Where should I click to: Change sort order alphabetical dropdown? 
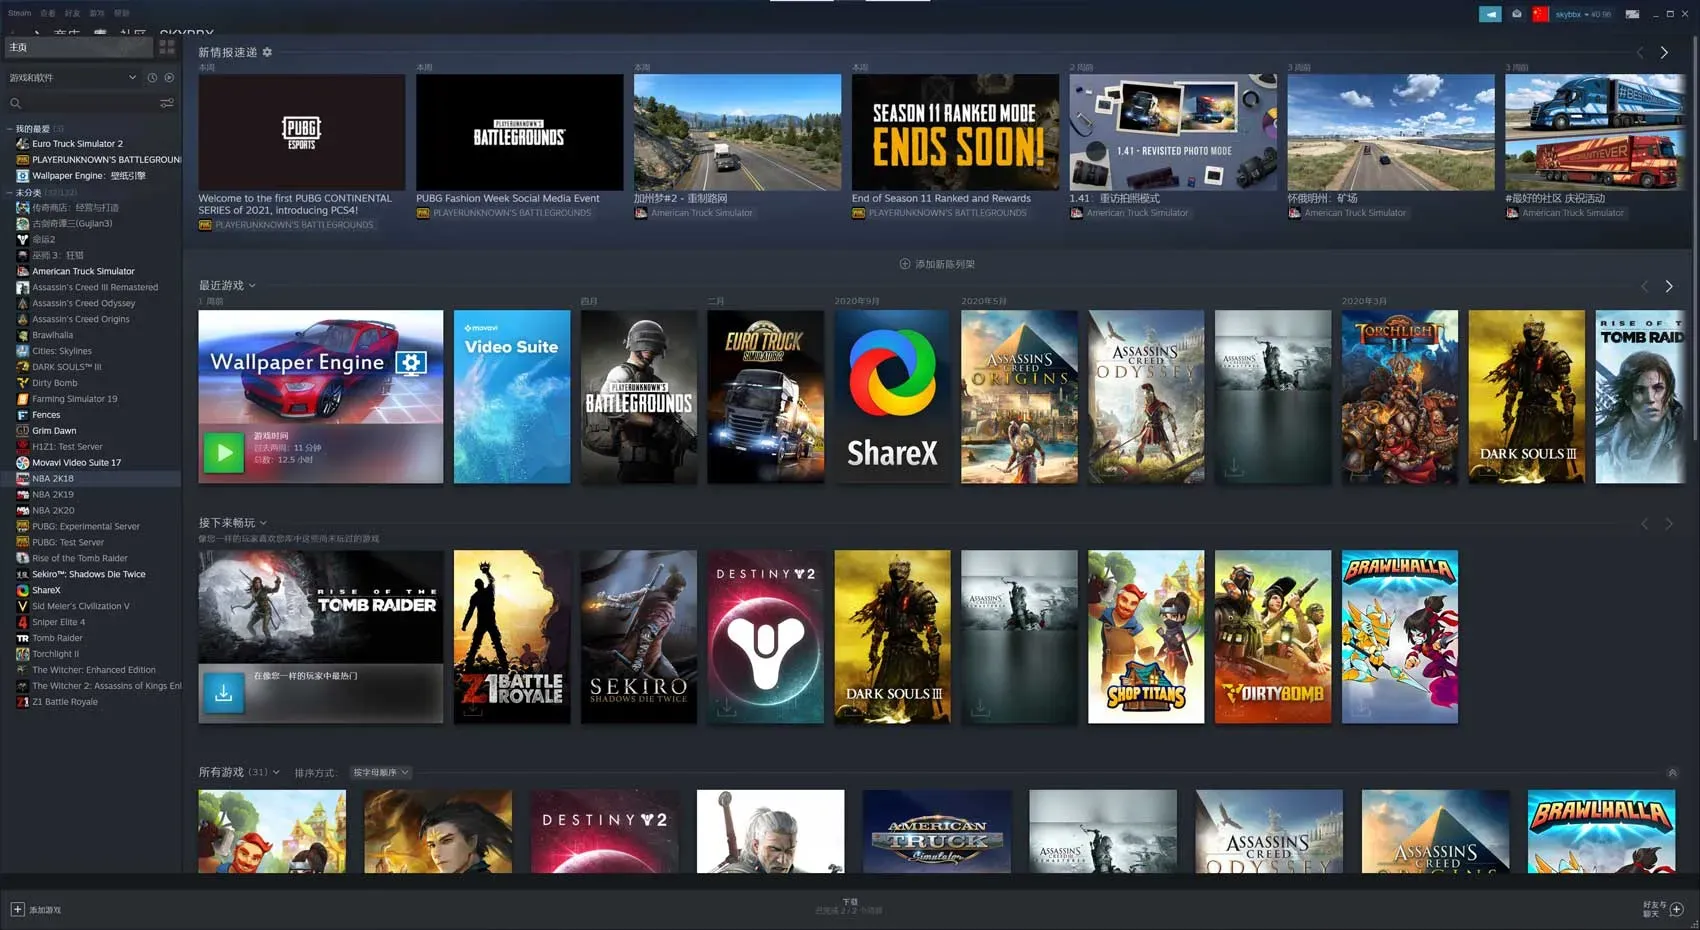(x=380, y=772)
